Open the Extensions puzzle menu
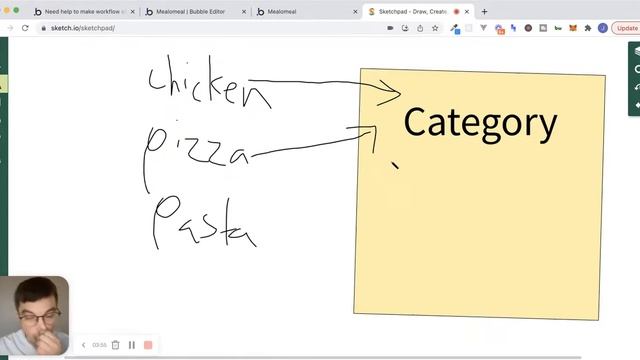Viewport: 640px width, 360px height. (x=588, y=28)
